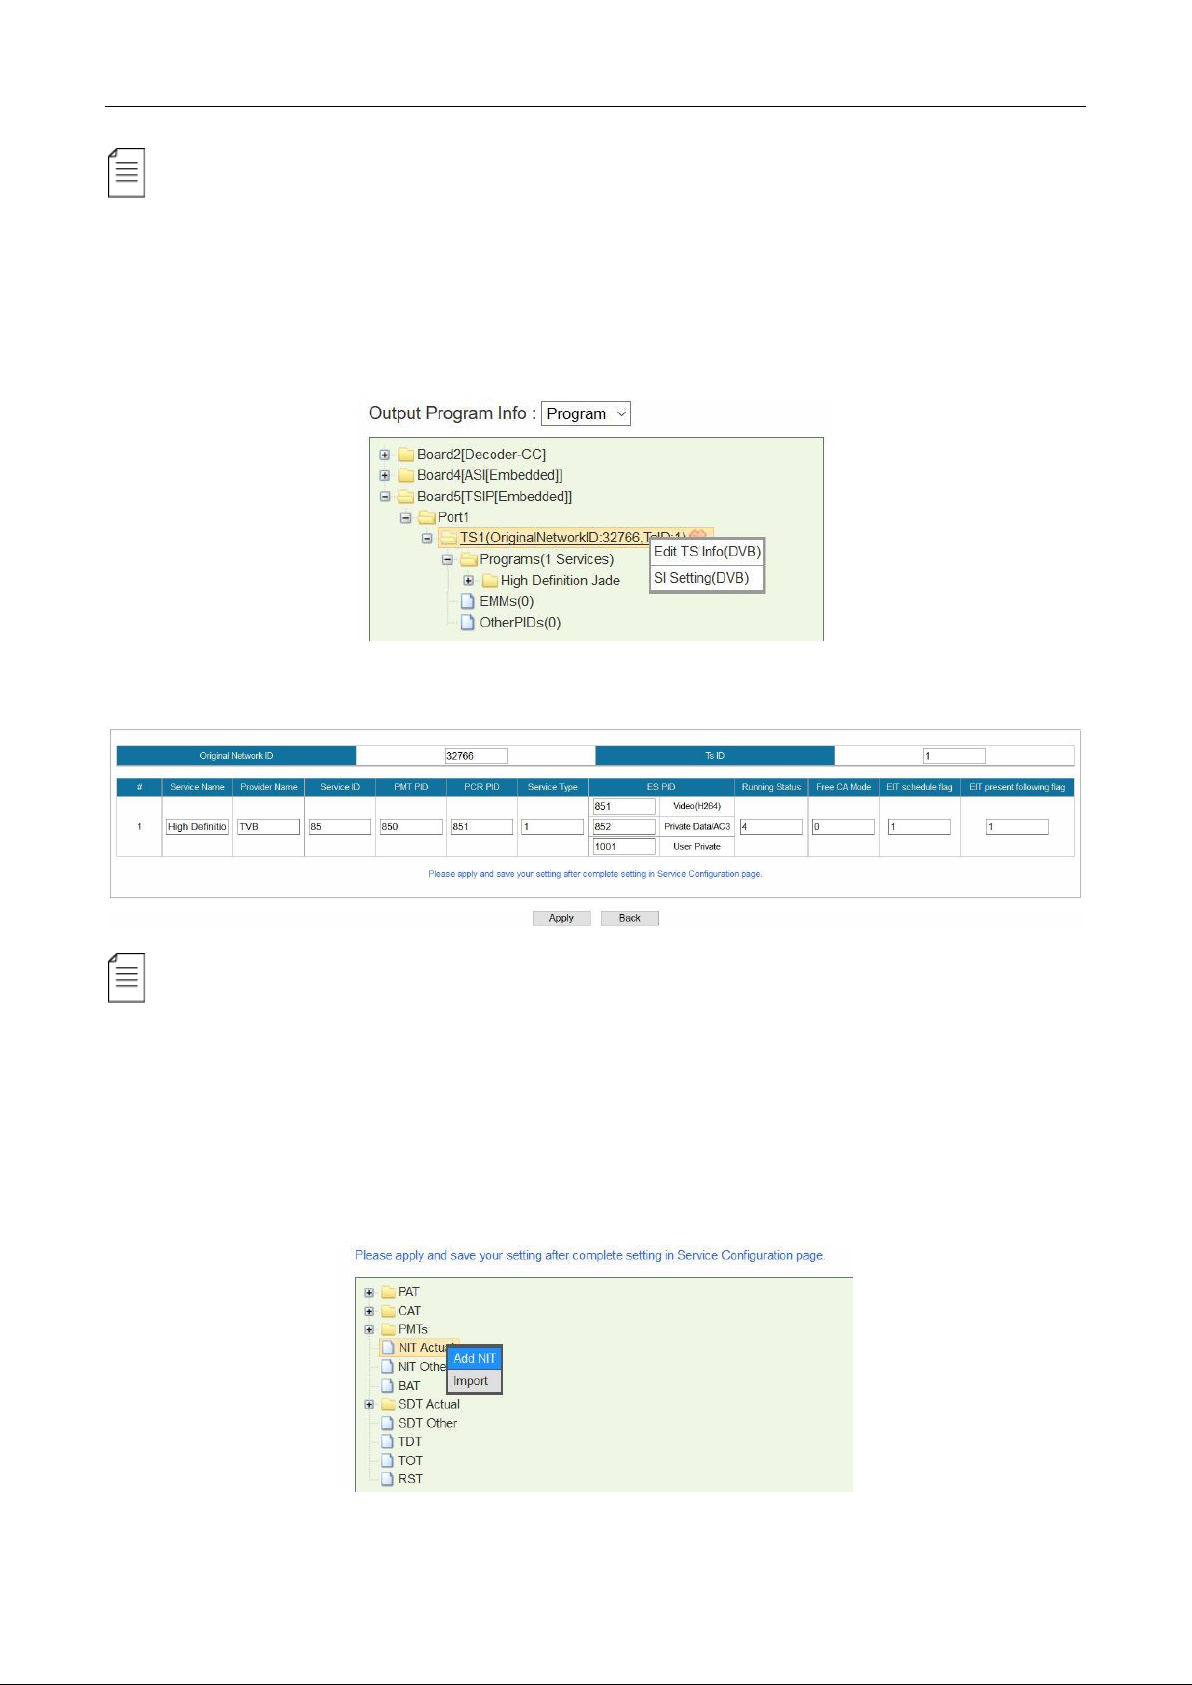Click the User Private ES PID 1001 field
1192x1685 pixels.
click(624, 847)
